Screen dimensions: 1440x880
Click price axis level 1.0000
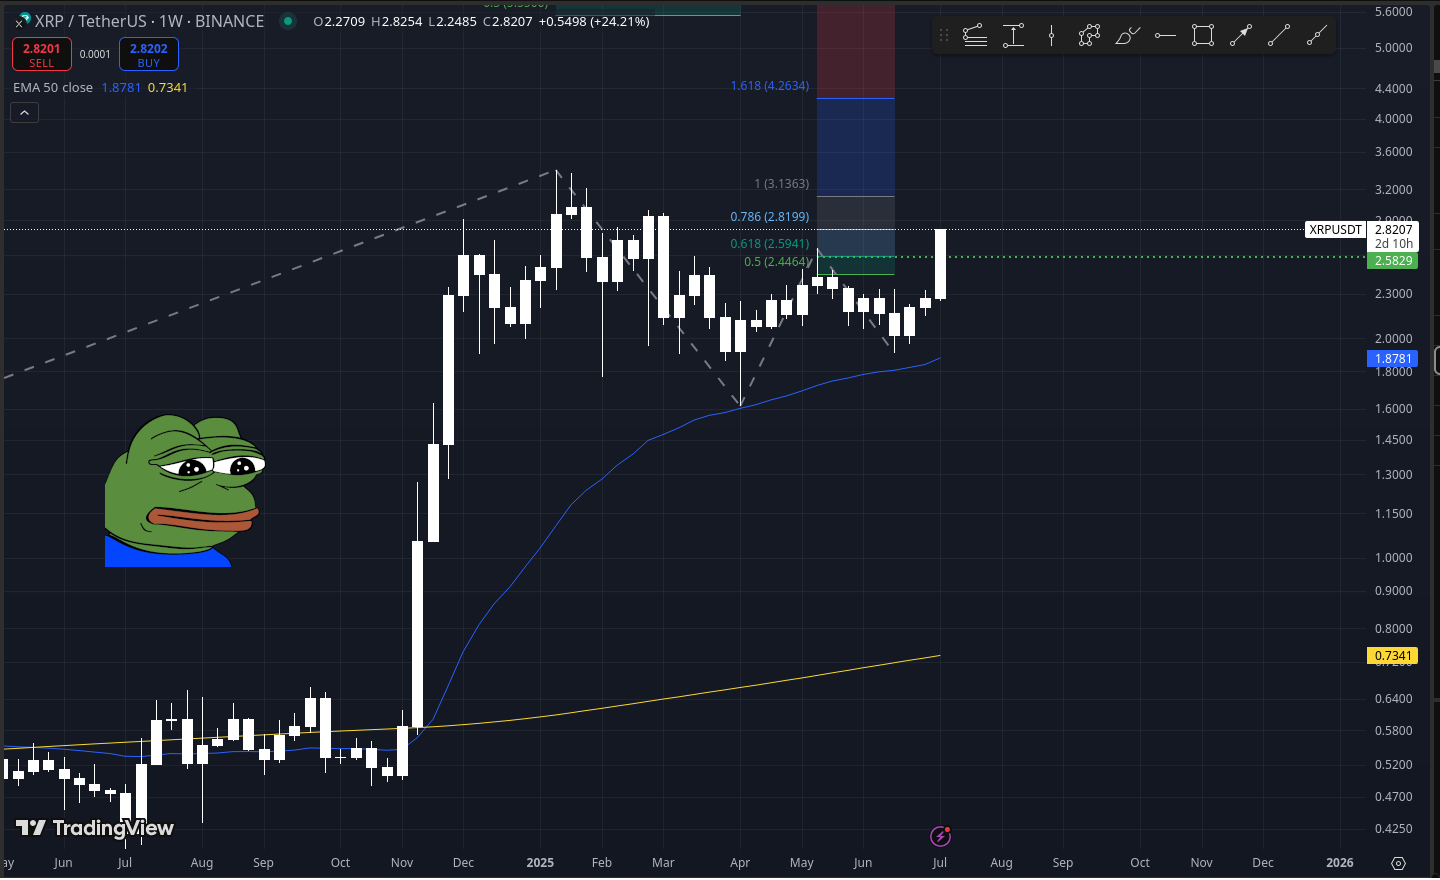tap(1394, 558)
